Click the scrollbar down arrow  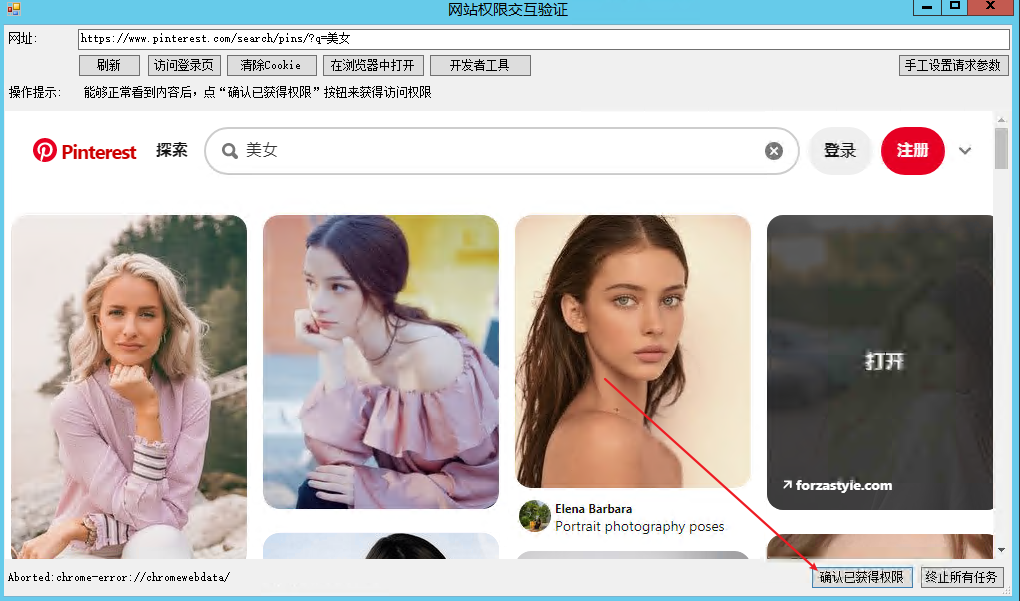(1001, 550)
